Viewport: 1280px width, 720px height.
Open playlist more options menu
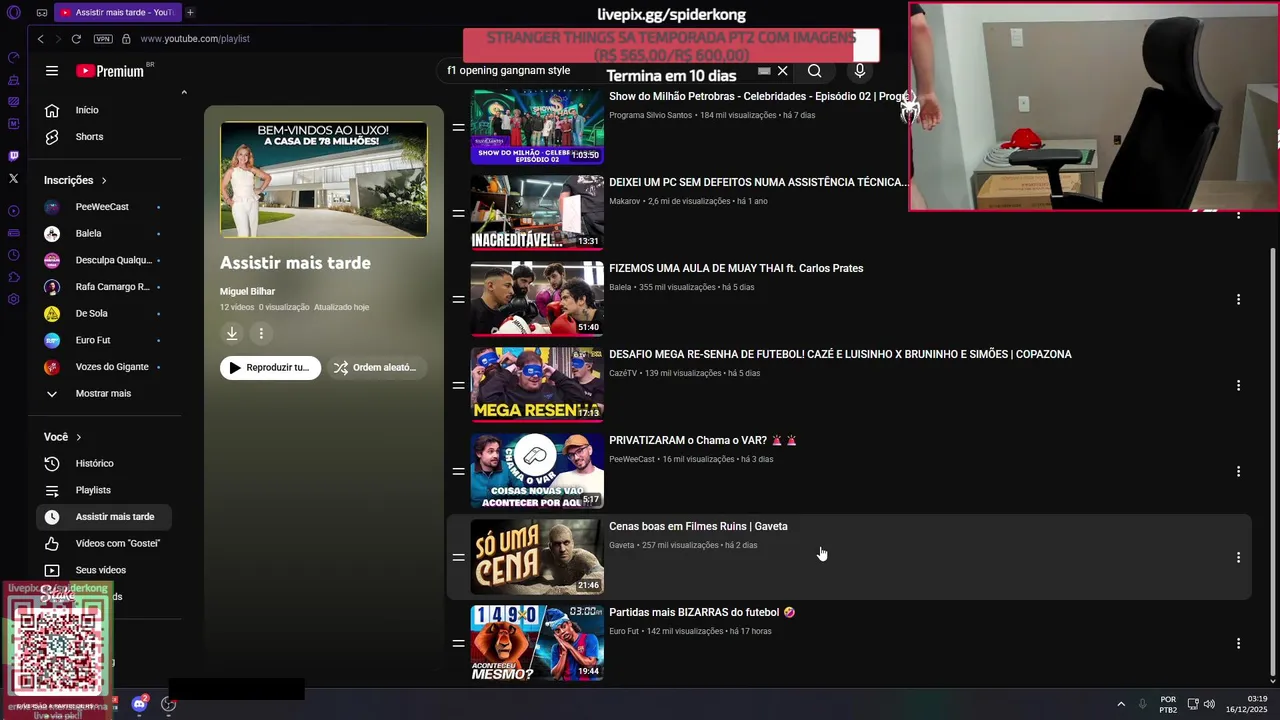click(x=261, y=334)
